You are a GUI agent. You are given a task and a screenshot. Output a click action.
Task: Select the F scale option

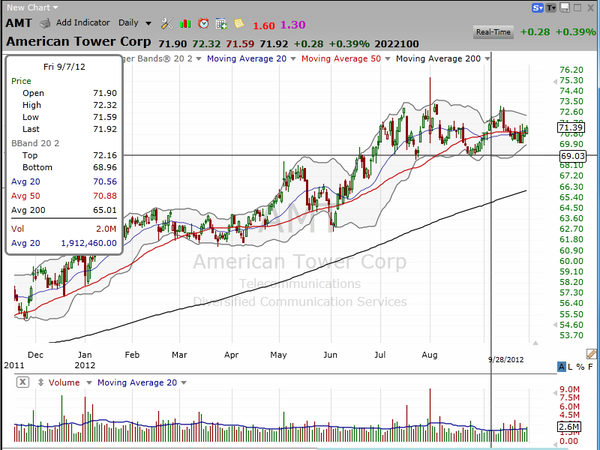pyautogui.click(x=590, y=367)
